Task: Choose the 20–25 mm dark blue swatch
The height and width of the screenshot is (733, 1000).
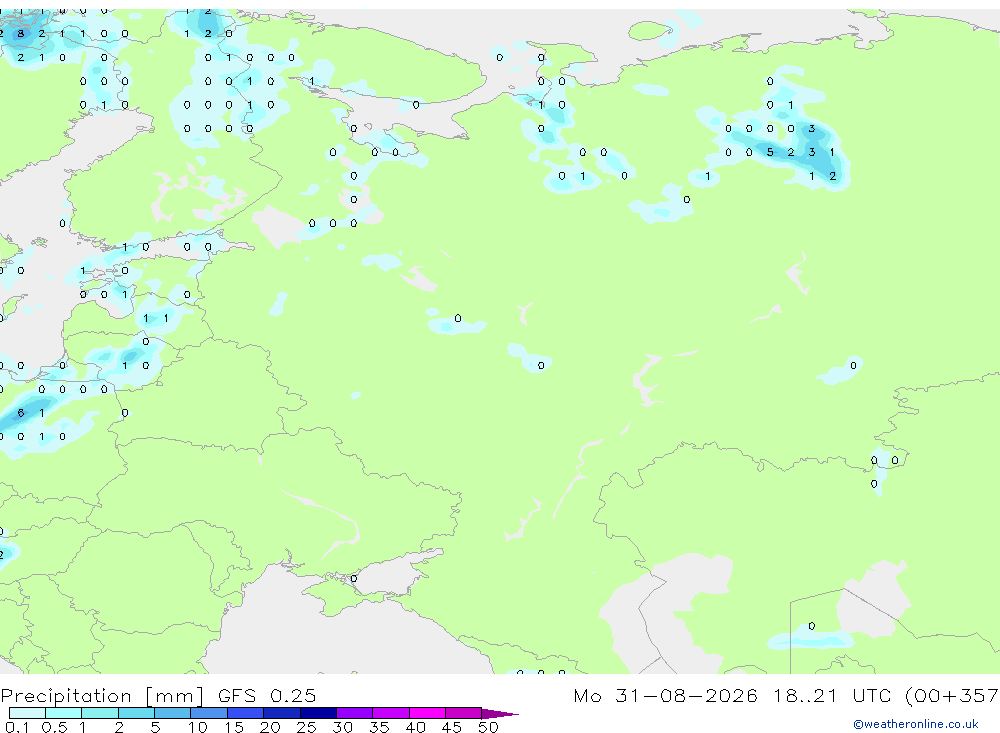Action: pyautogui.click(x=281, y=713)
